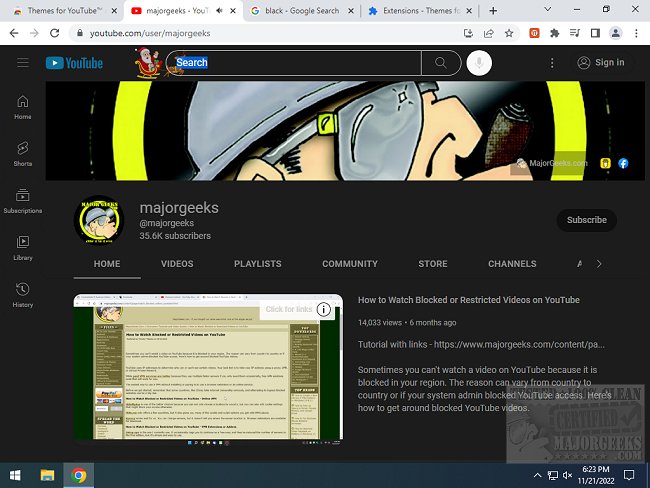Open MajorGeeks.com banner link
The image size is (650, 488).
552,163
